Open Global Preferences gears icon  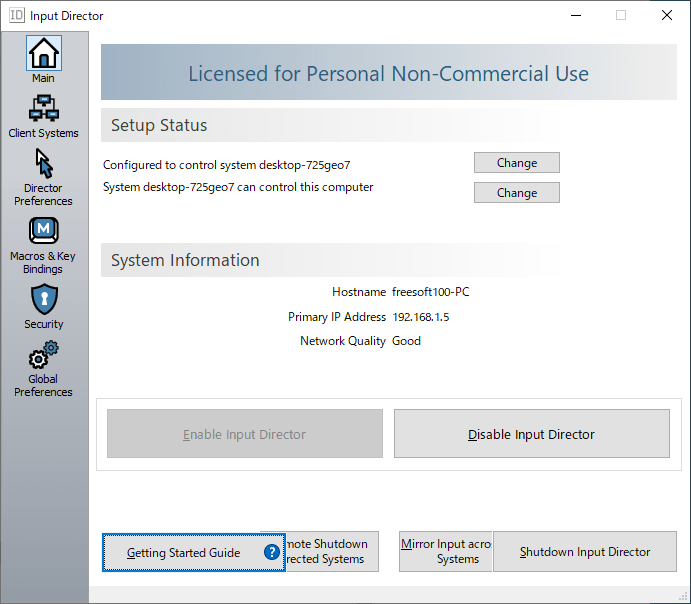coord(44,355)
